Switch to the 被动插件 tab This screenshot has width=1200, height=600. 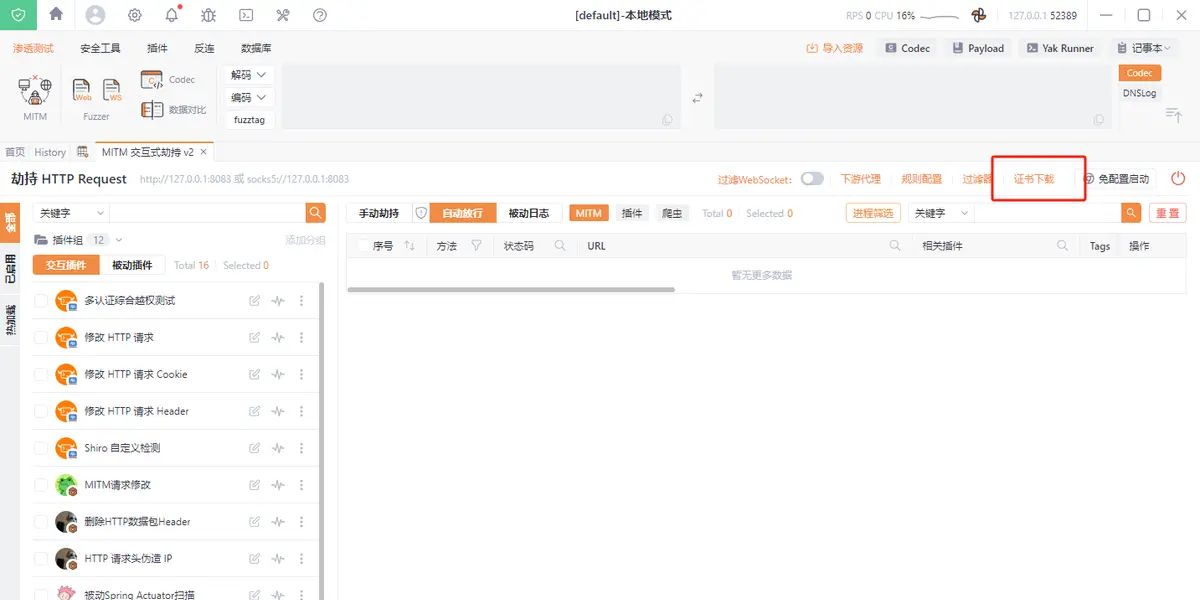130,264
